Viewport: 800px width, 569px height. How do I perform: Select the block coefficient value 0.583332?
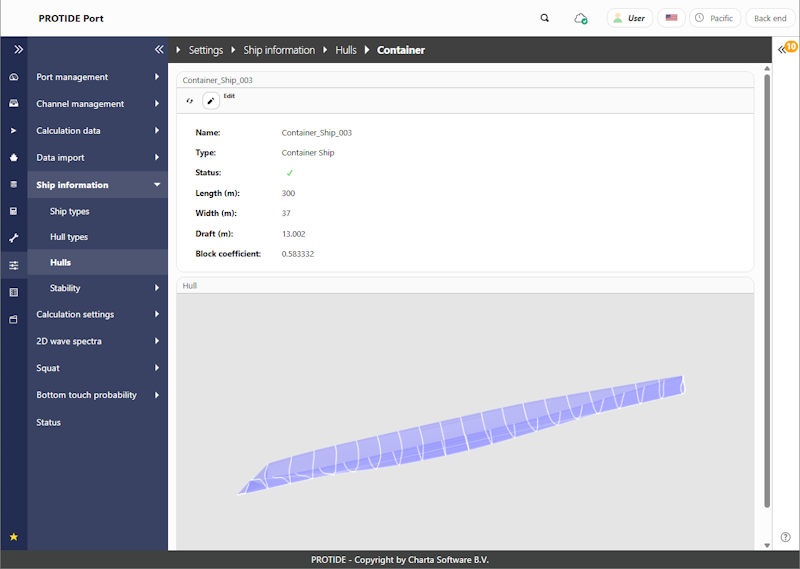(x=297, y=254)
